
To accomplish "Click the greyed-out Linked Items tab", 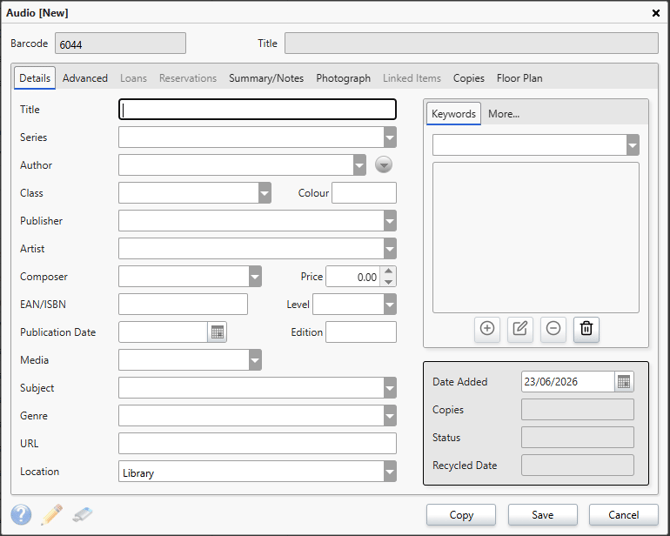I will point(412,78).
